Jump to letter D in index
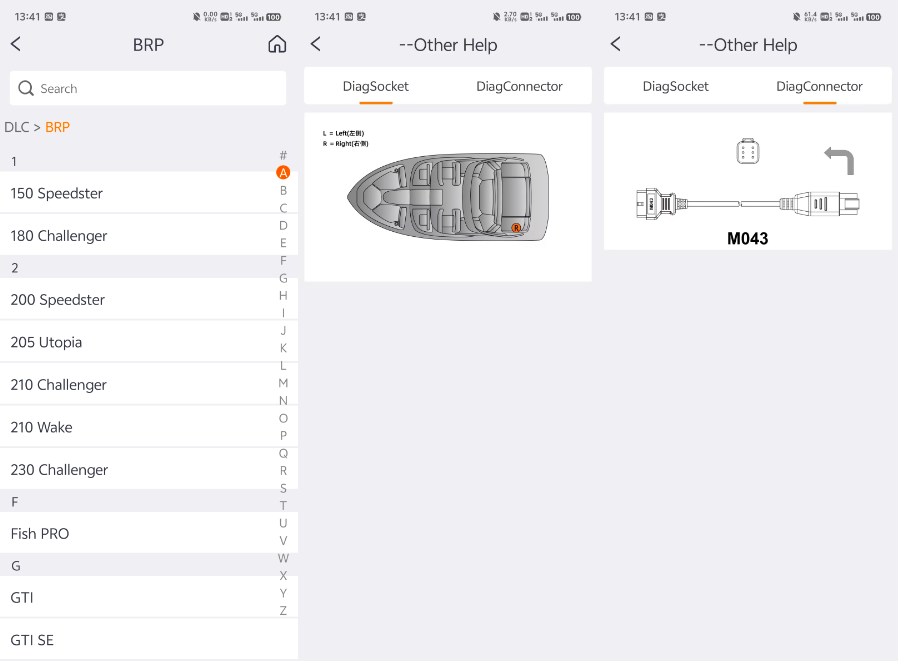Screen dimensions: 898x661 [283, 225]
